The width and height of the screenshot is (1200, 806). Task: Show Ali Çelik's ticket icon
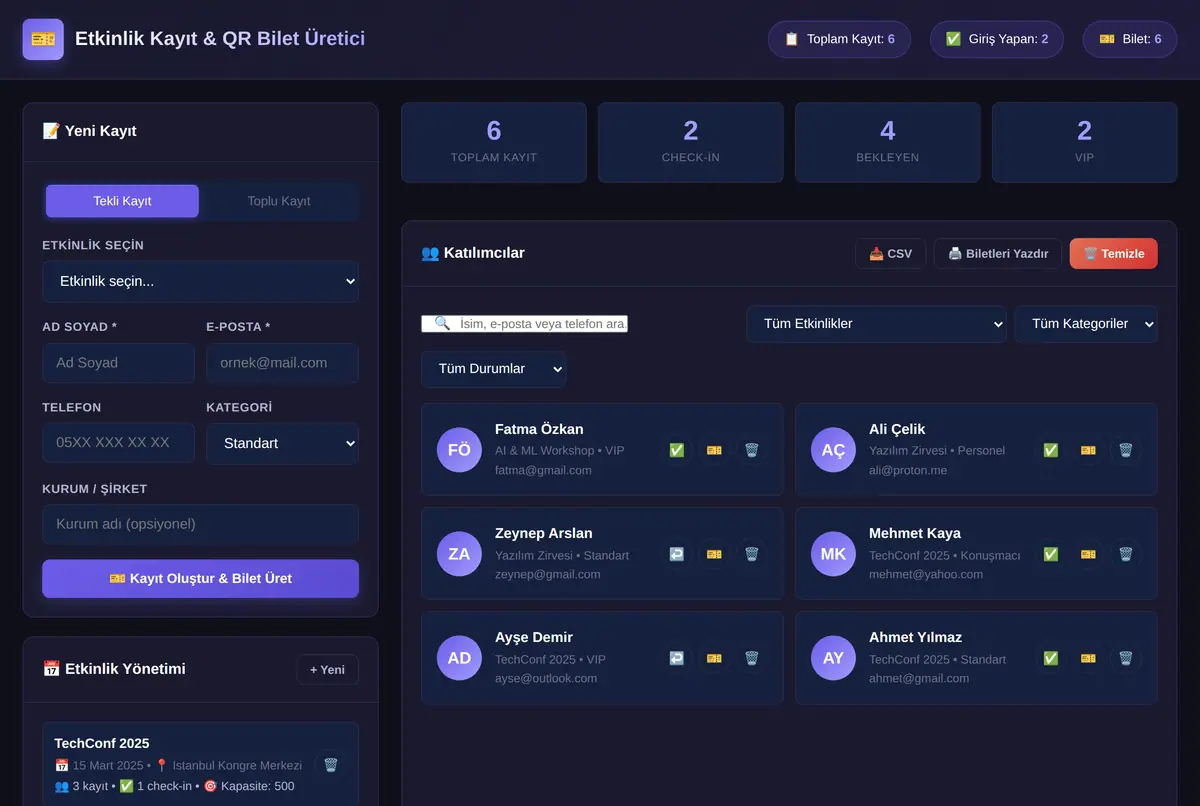coord(1088,450)
